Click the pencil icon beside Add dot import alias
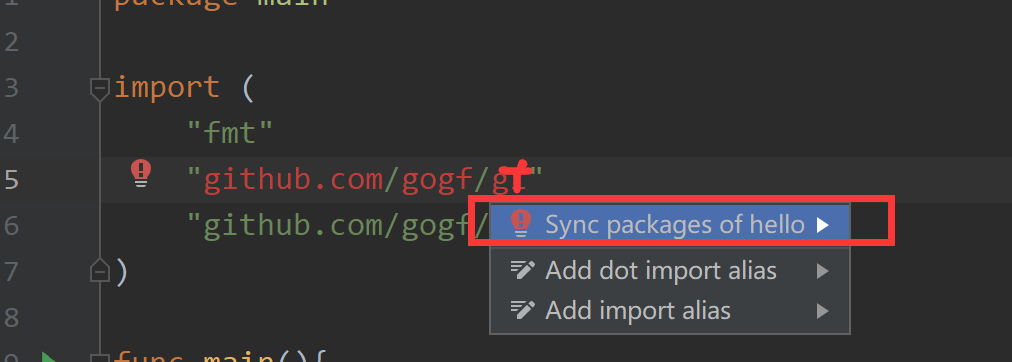The image size is (1012, 362). click(522, 270)
